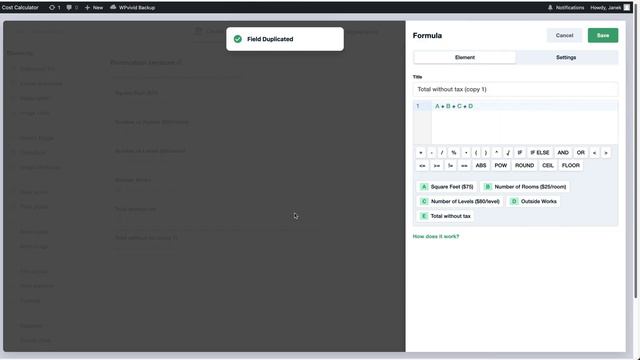Click the green check icon in notification
Screen dimensions: 640x360
click(238, 39)
